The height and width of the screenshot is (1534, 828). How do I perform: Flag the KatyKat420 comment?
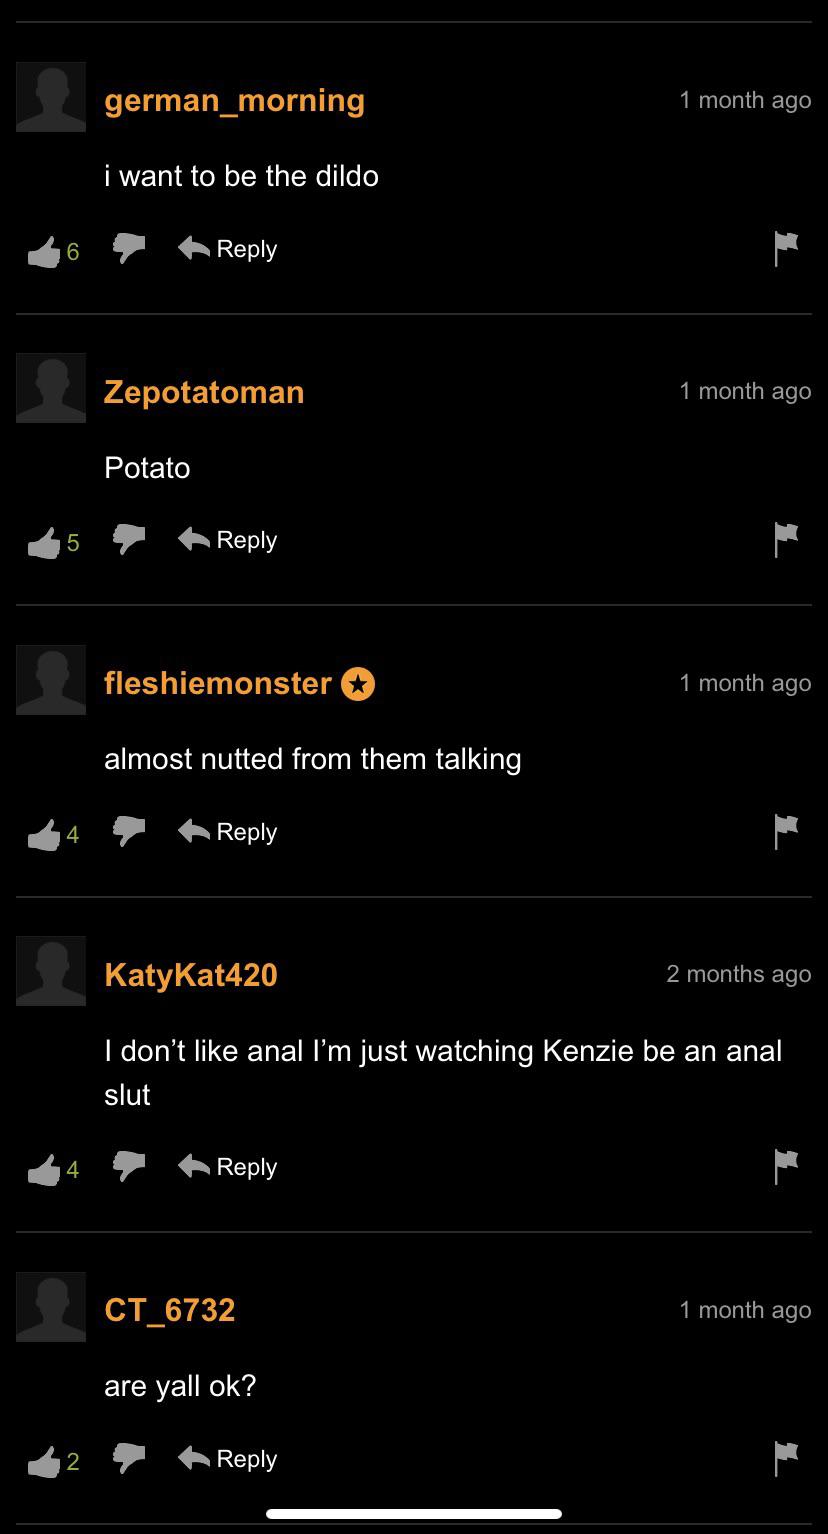point(786,1167)
